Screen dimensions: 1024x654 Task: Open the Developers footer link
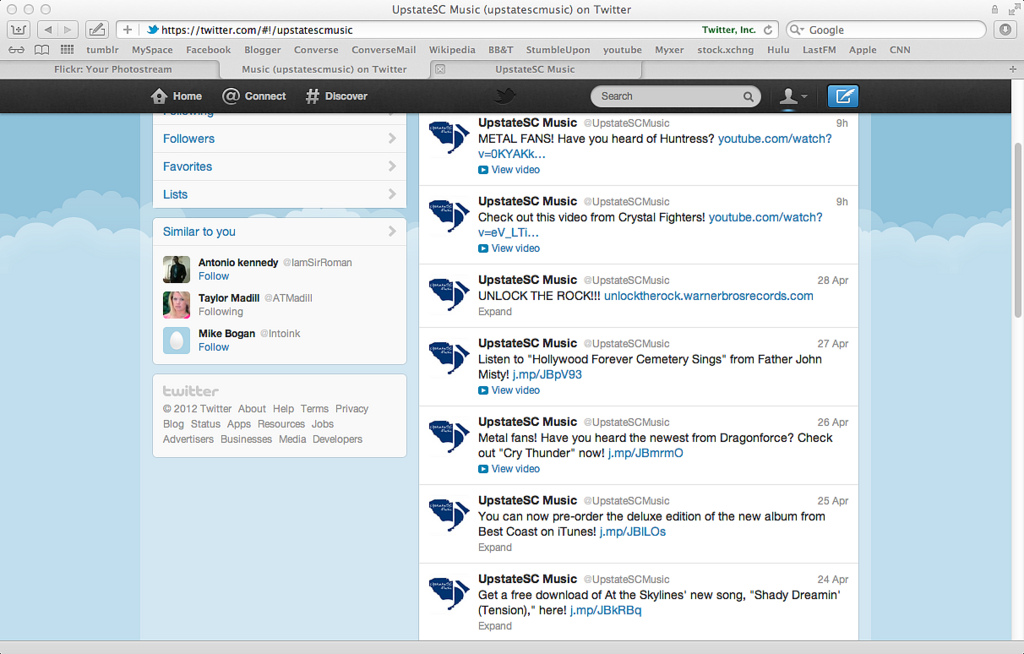[x=337, y=439]
